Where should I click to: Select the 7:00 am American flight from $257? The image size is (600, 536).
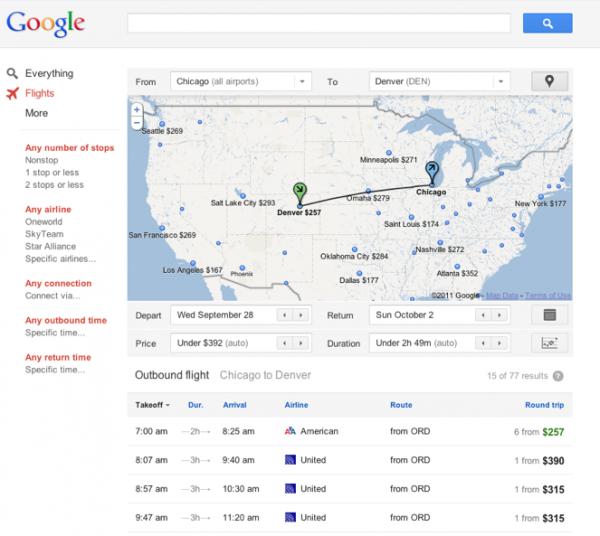350,431
